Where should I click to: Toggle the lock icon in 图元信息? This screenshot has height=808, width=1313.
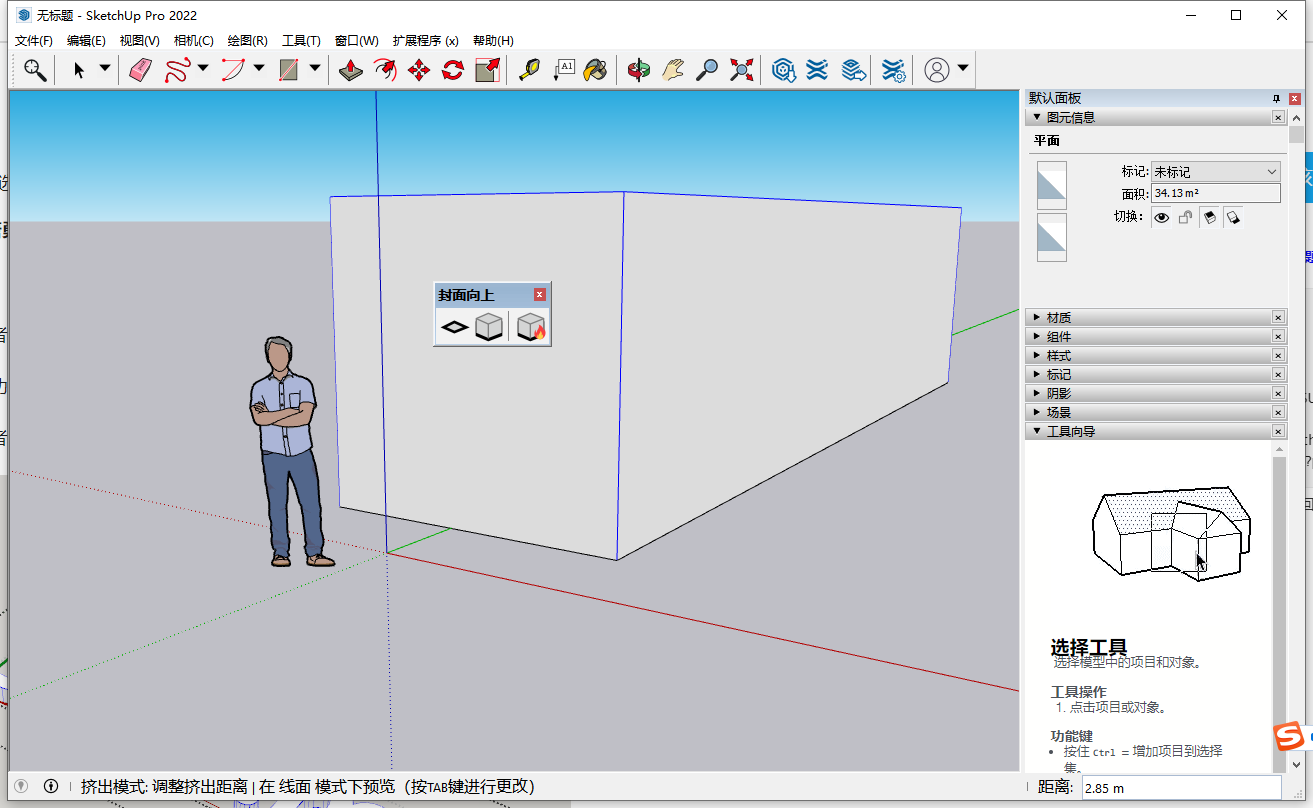pyautogui.click(x=1185, y=217)
